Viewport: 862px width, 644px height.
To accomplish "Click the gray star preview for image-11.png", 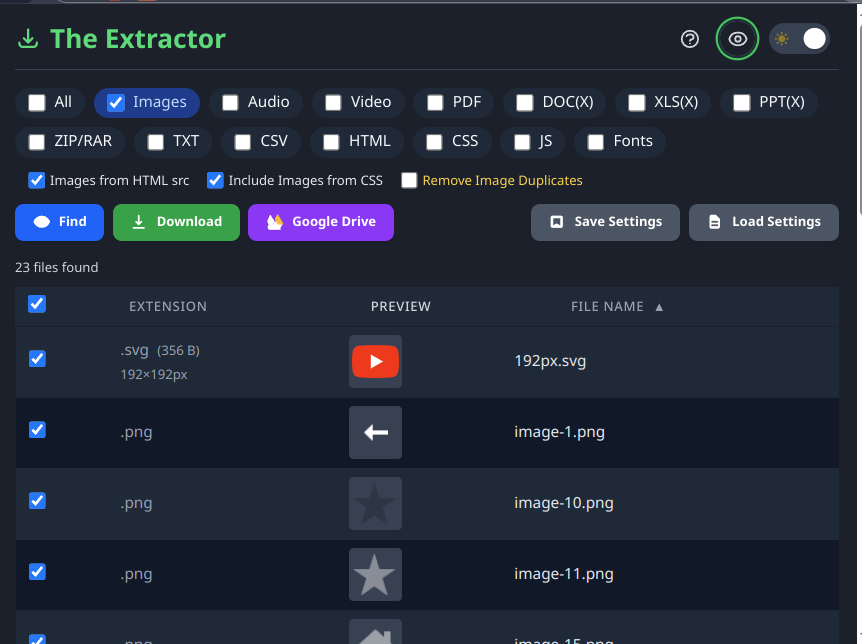I will point(375,574).
